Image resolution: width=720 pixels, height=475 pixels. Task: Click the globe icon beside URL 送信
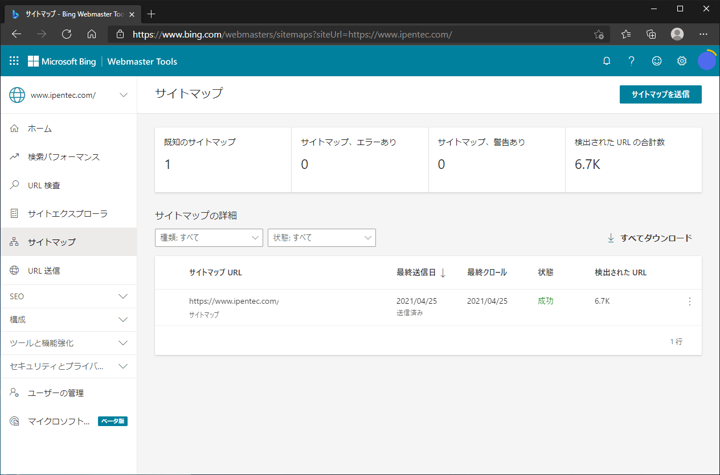click(14, 270)
